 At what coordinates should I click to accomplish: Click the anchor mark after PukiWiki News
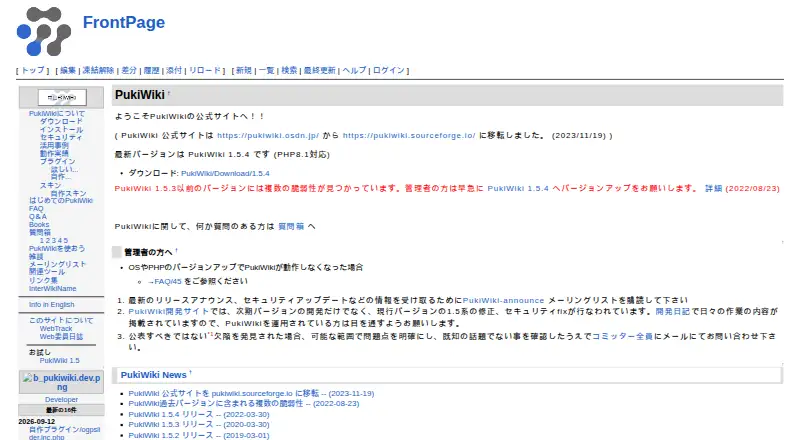tap(190, 373)
